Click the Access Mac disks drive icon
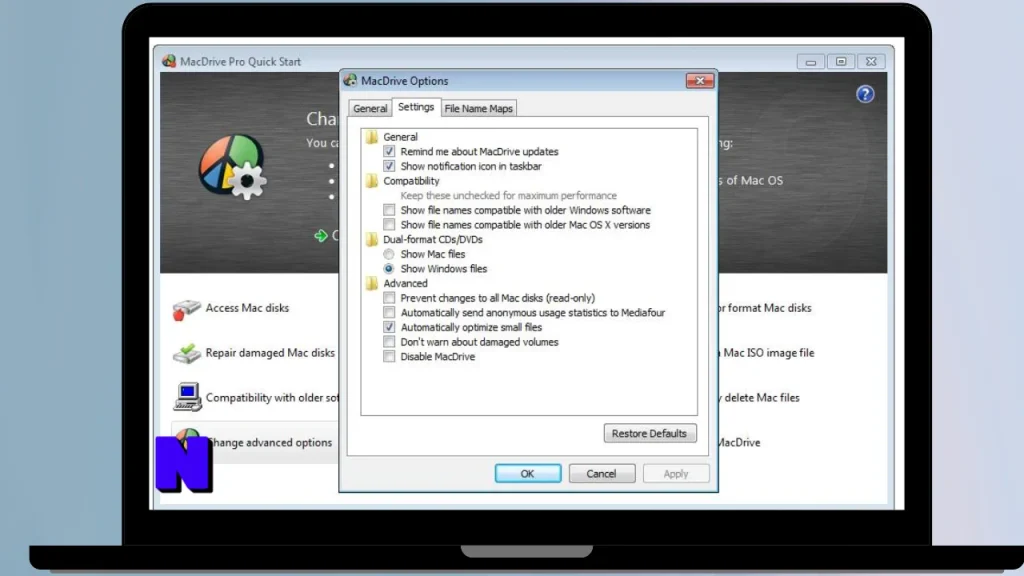The height and width of the screenshot is (576, 1024). 186,309
